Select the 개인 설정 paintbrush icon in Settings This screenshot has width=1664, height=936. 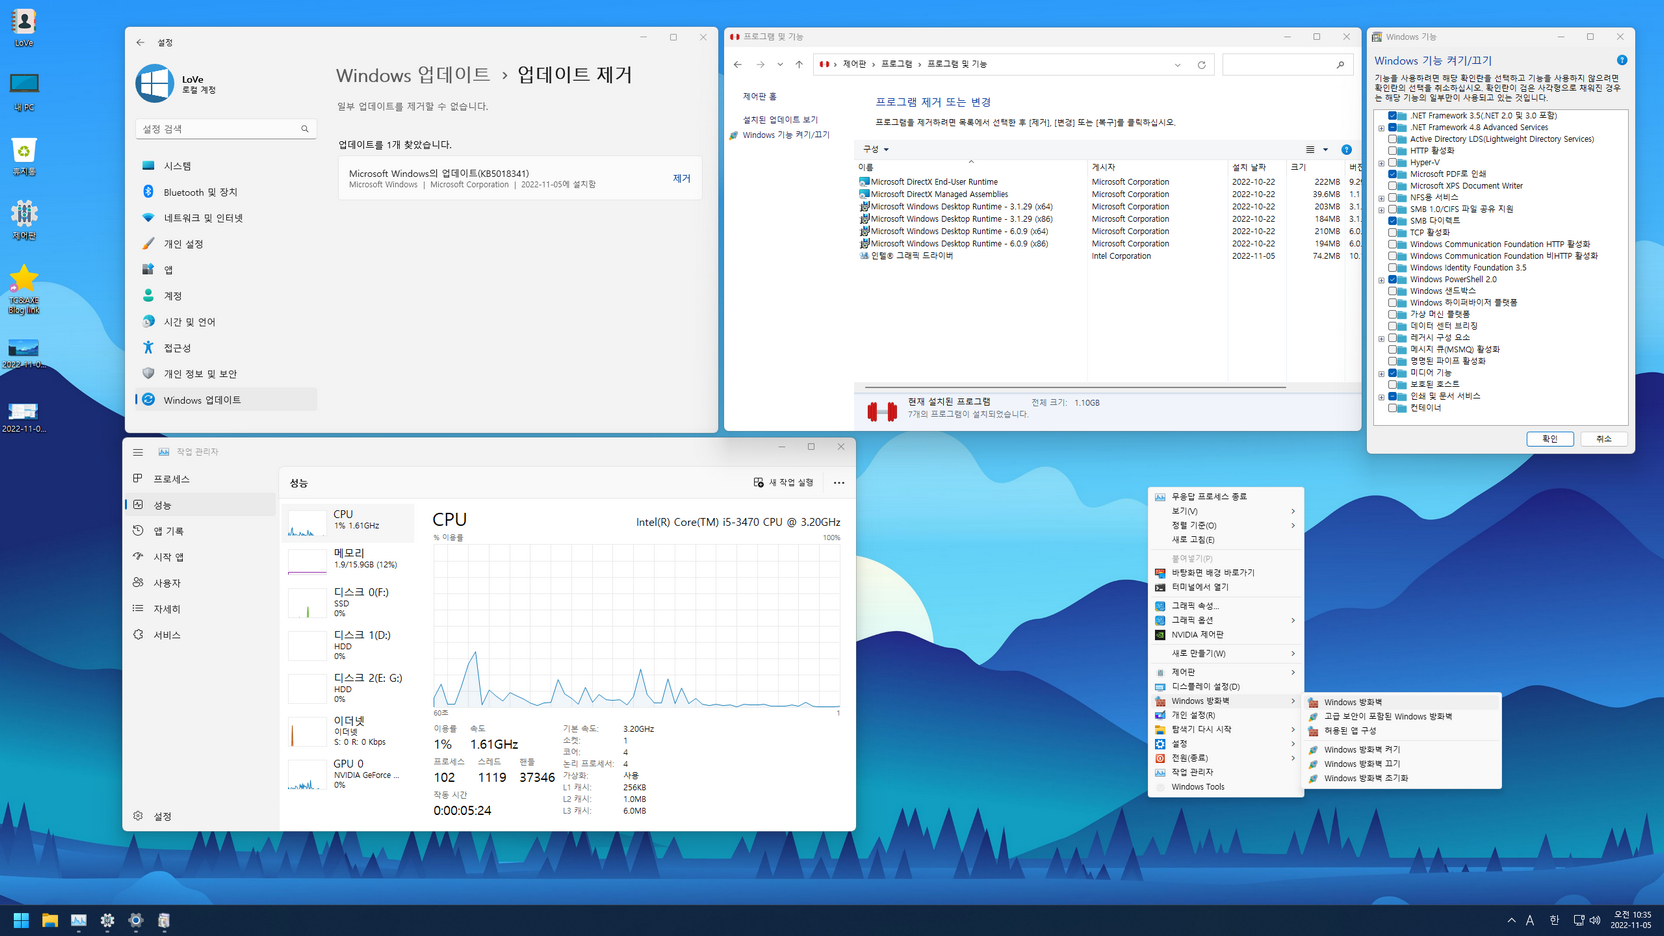[x=148, y=243]
